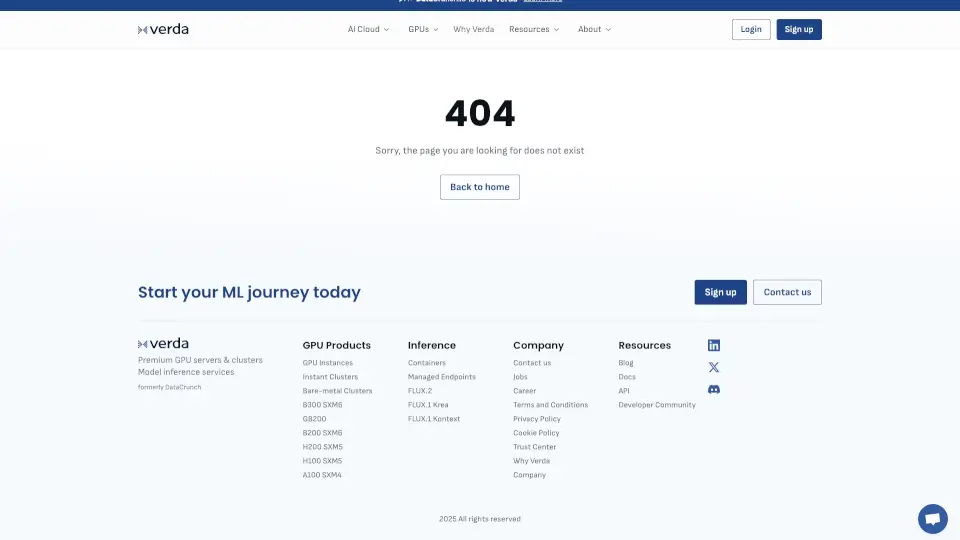
Task: Visit the Developer Community link
Action: click(656, 405)
